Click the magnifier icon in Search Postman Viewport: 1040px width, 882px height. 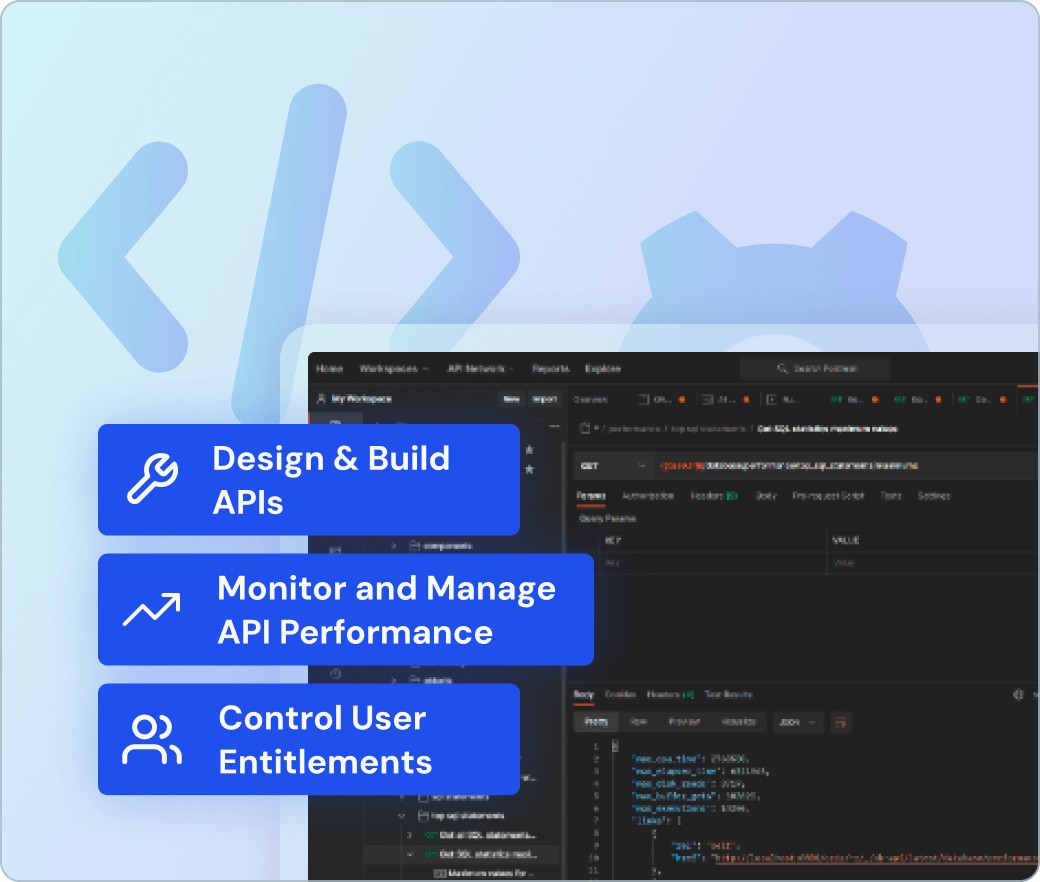783,368
